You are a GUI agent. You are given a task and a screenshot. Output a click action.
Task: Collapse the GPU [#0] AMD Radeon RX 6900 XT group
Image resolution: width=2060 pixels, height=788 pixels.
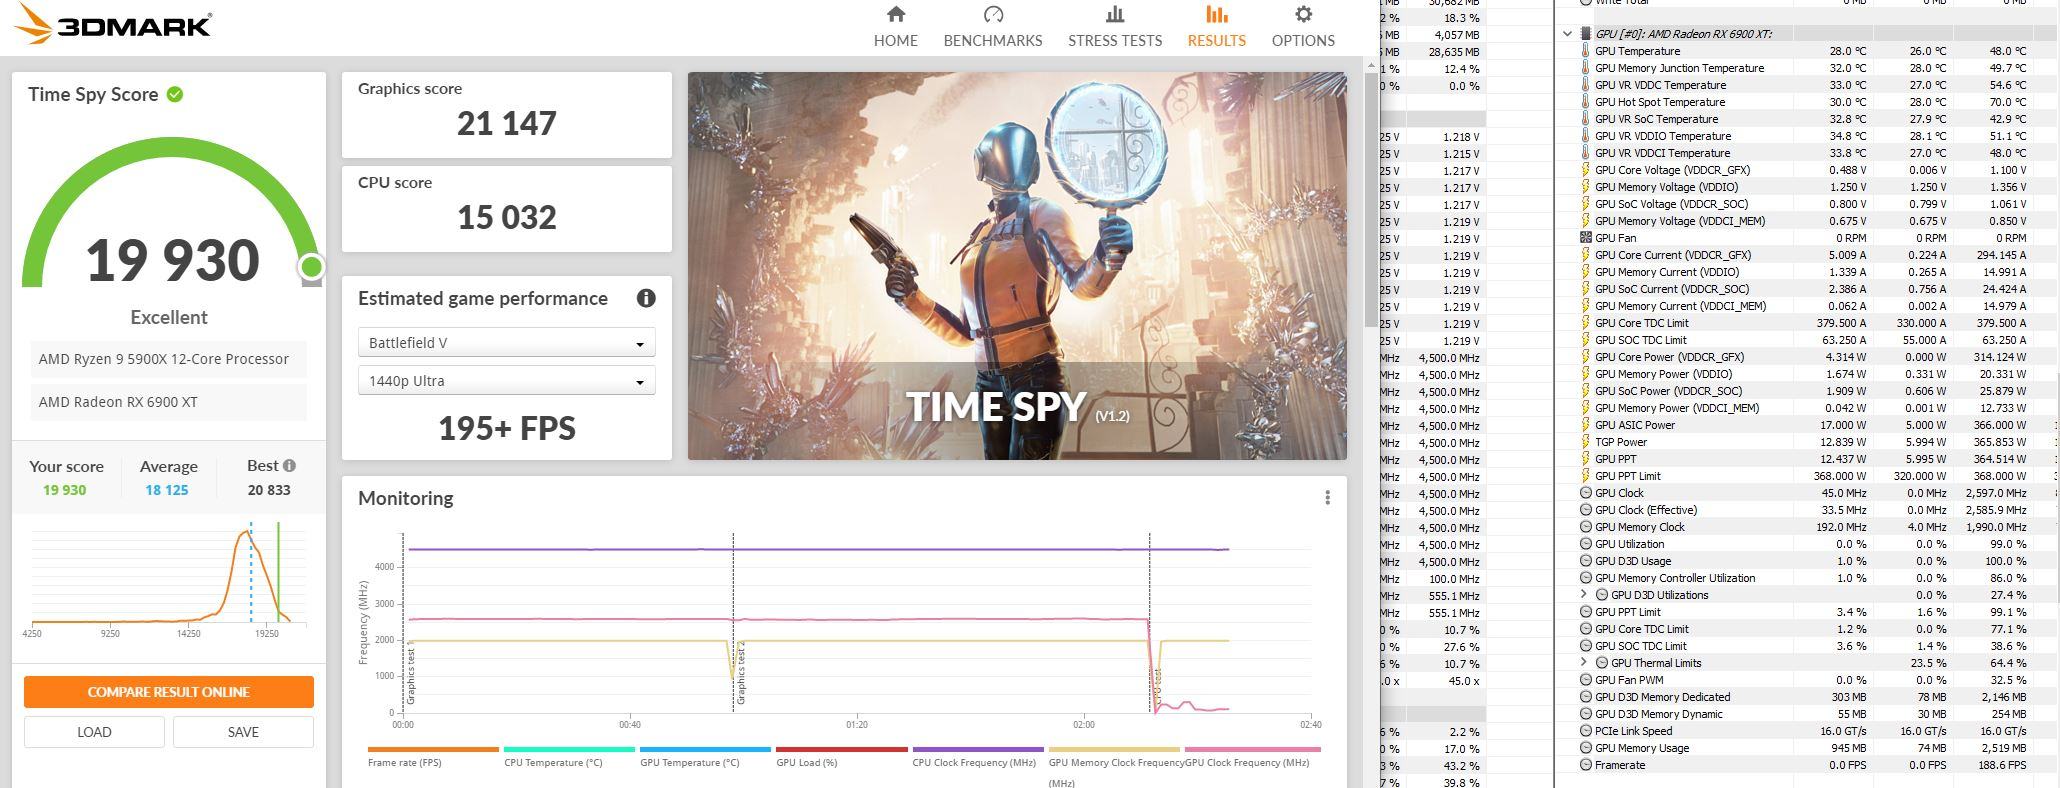(x=1567, y=34)
